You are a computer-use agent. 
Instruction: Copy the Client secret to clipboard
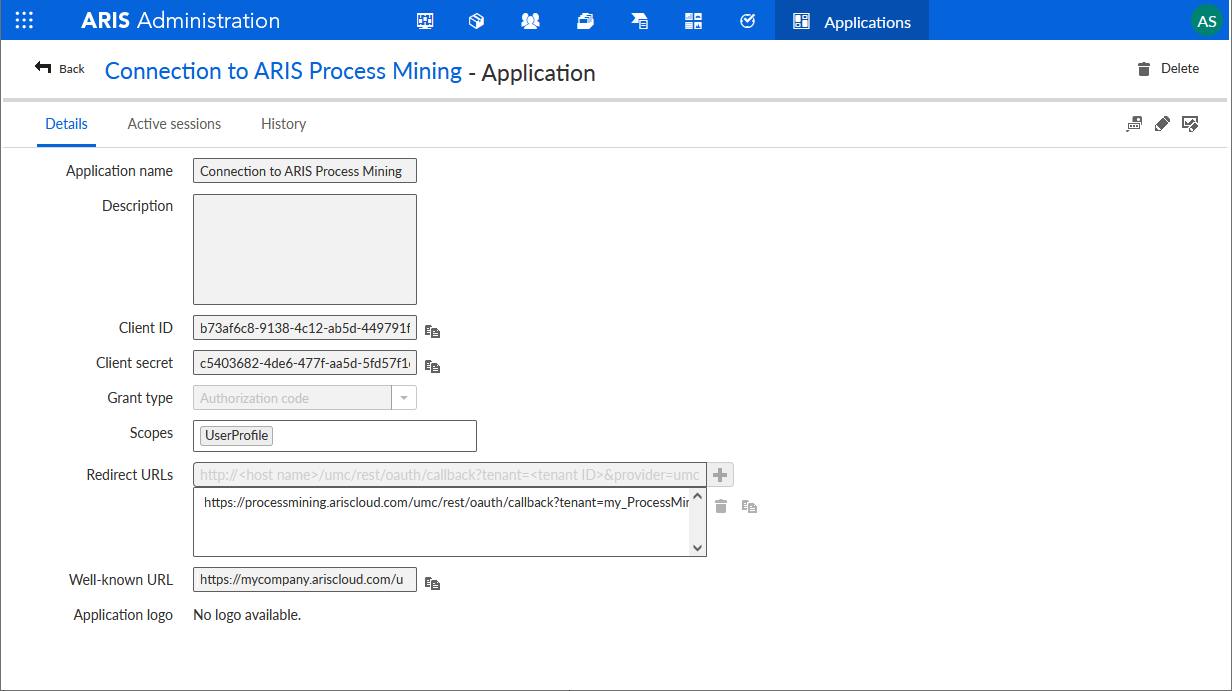[x=432, y=366]
